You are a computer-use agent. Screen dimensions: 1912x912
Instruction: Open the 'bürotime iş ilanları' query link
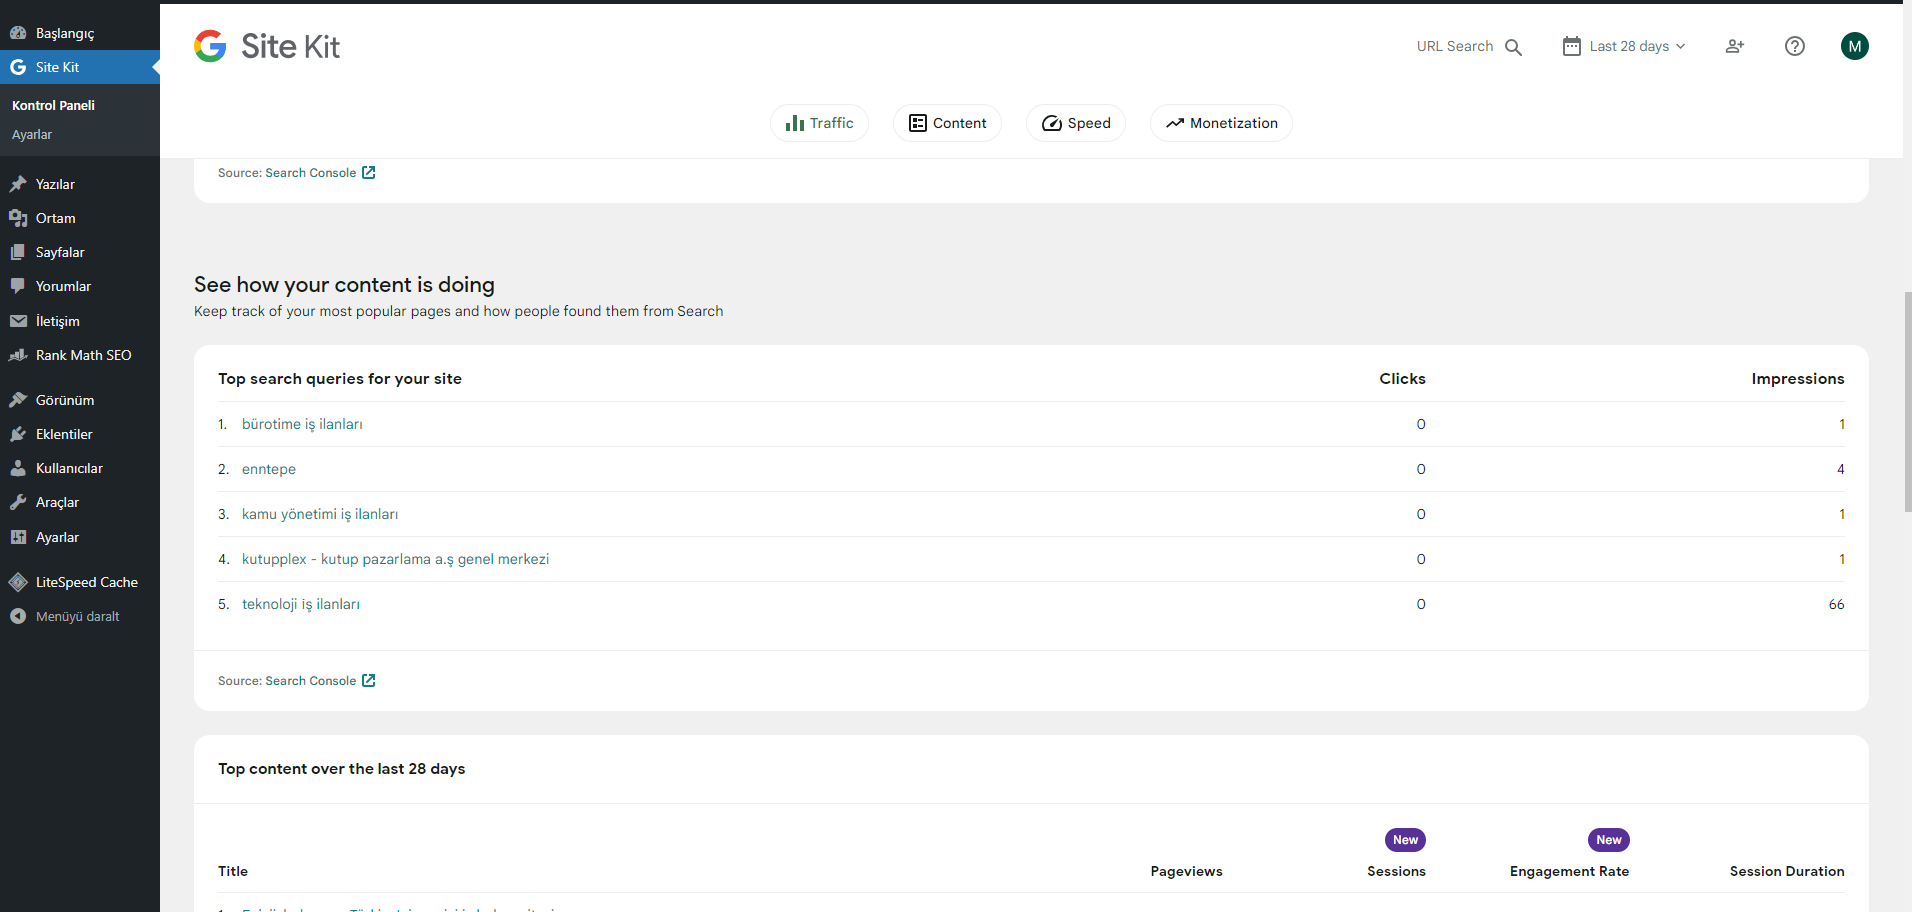point(302,424)
